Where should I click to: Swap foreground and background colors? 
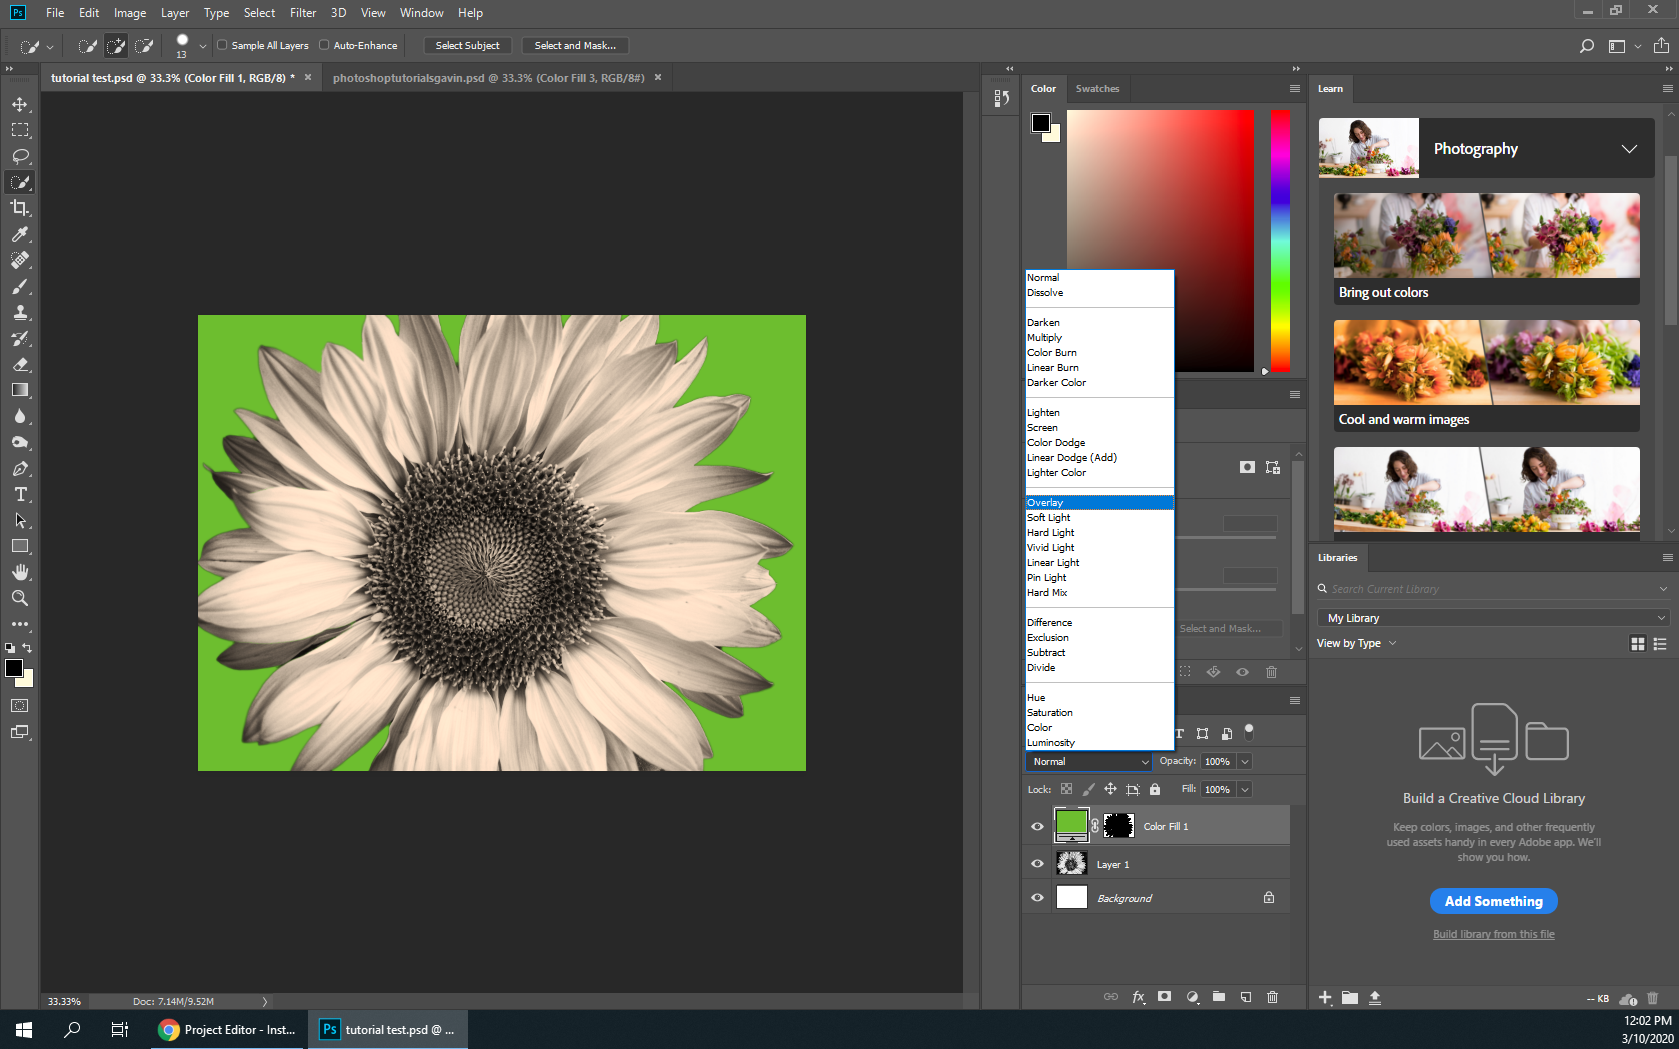(28, 648)
